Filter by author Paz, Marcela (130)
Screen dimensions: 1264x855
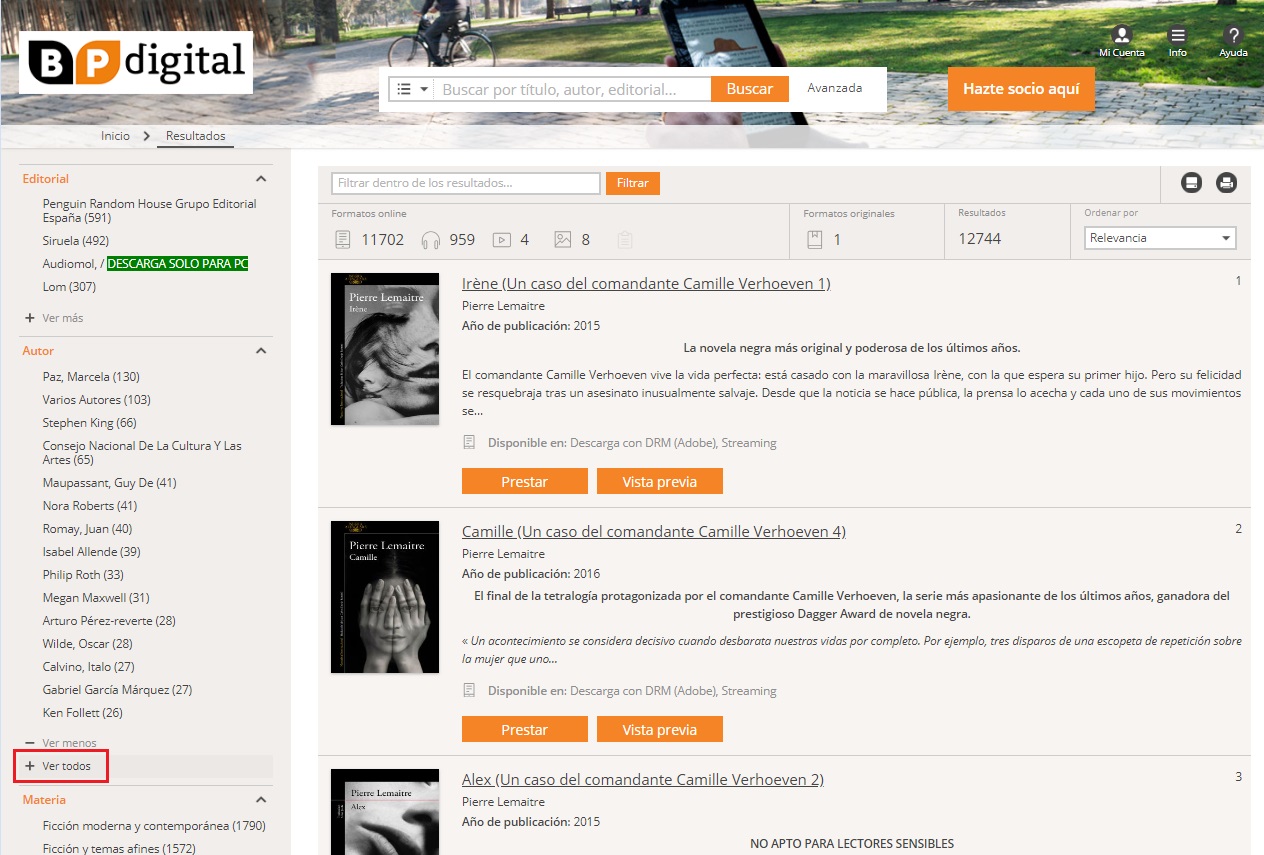point(91,377)
